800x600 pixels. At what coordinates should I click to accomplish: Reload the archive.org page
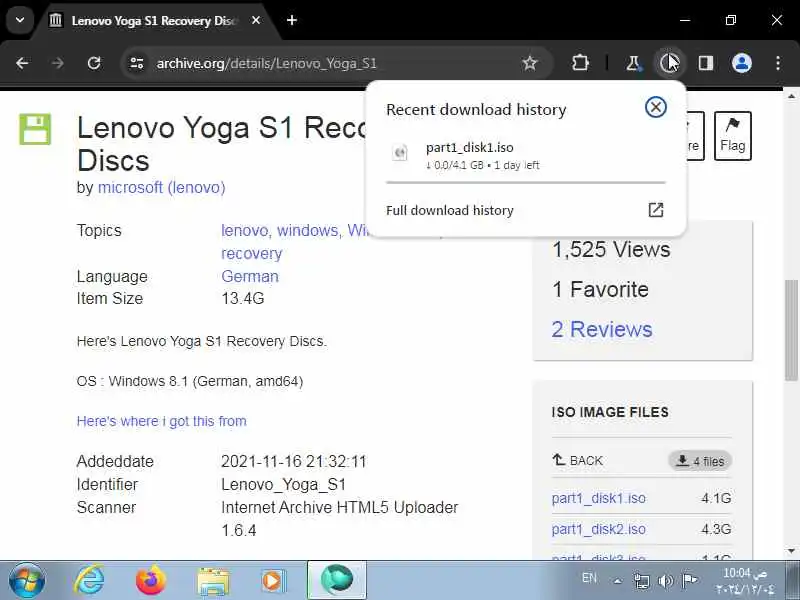coord(94,63)
